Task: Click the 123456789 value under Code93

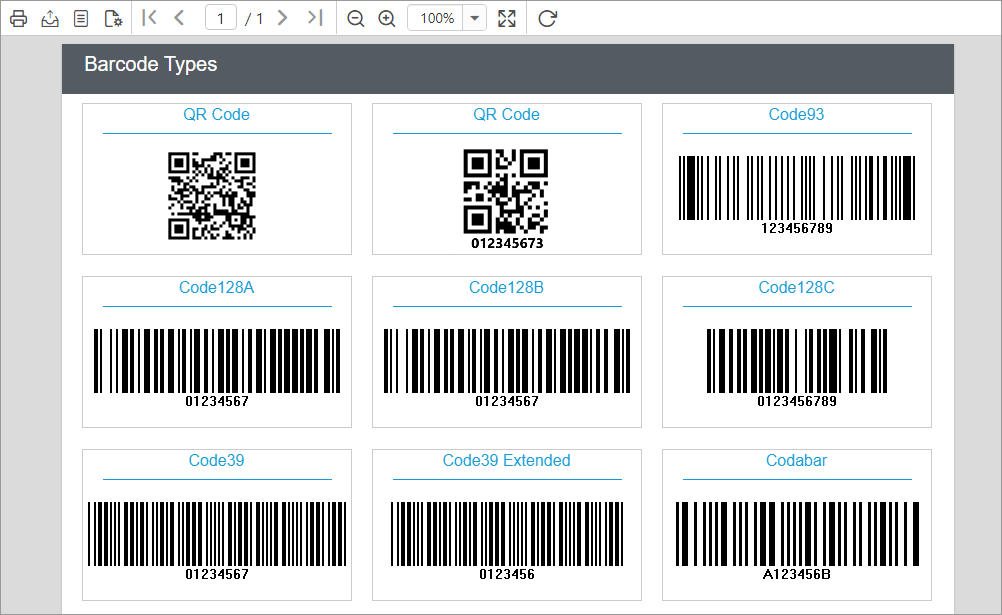Action: coord(797,228)
